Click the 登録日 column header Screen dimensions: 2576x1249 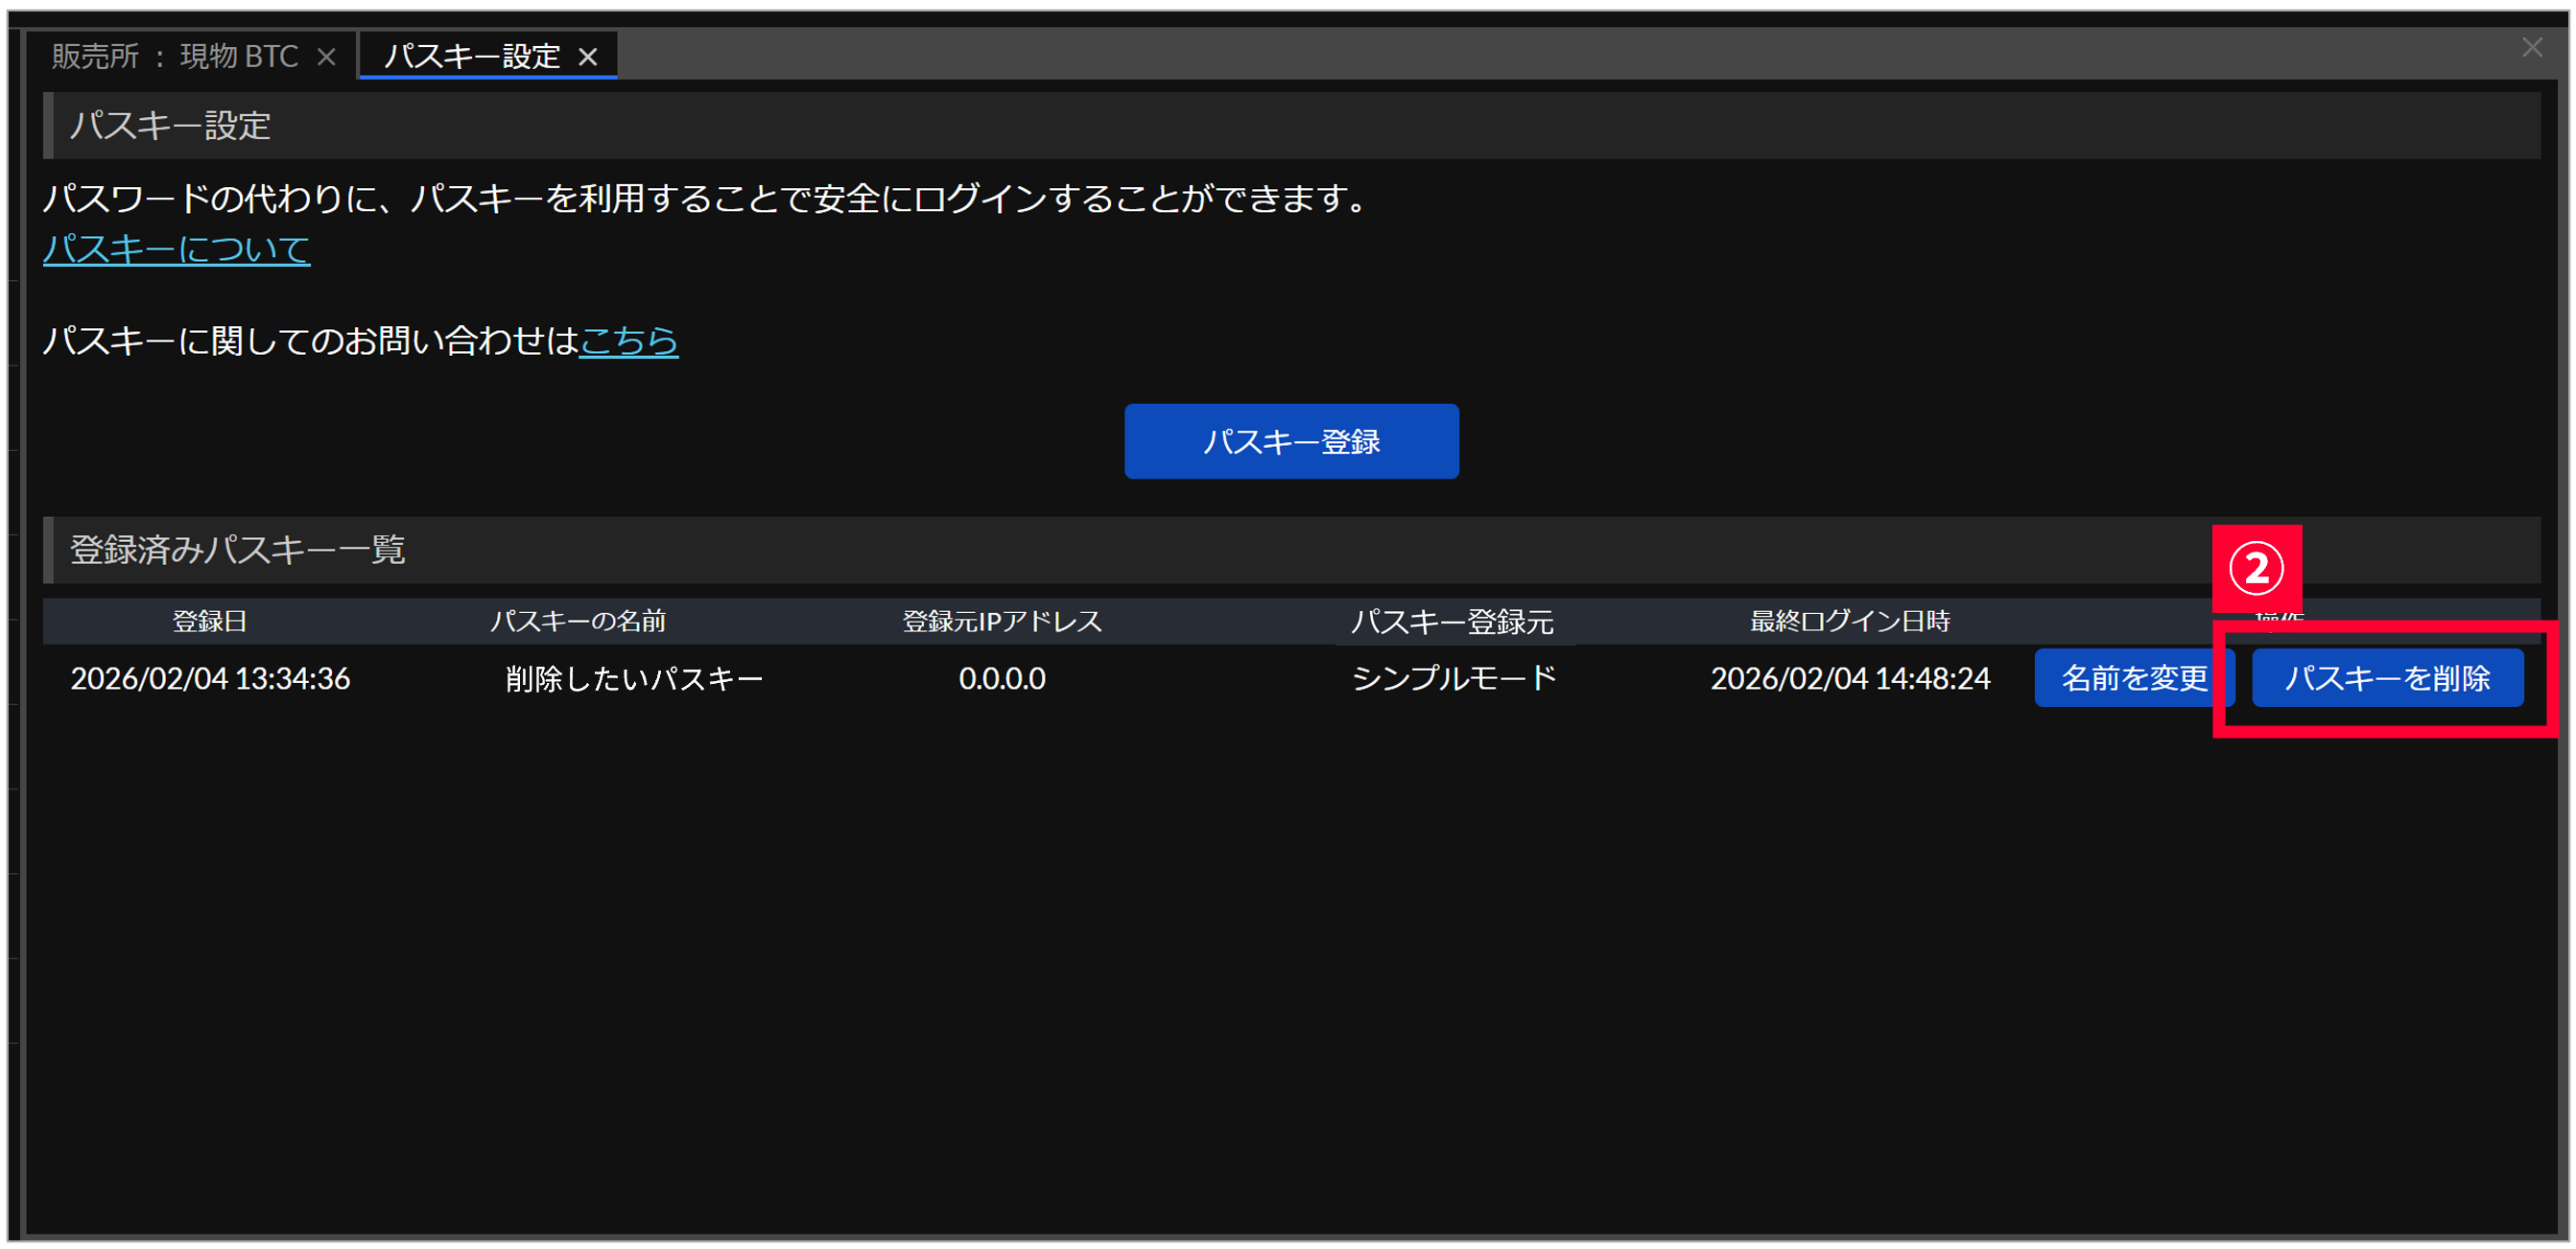pos(209,621)
